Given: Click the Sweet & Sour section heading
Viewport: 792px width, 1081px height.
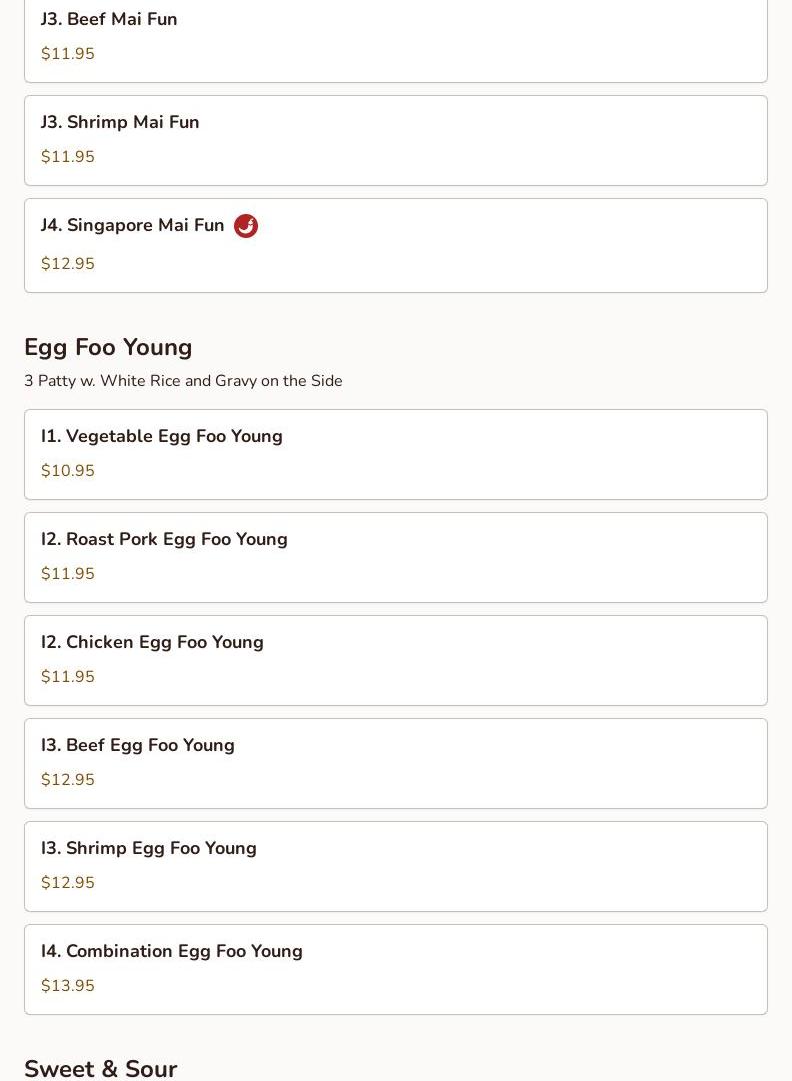Looking at the screenshot, I should (101, 1068).
